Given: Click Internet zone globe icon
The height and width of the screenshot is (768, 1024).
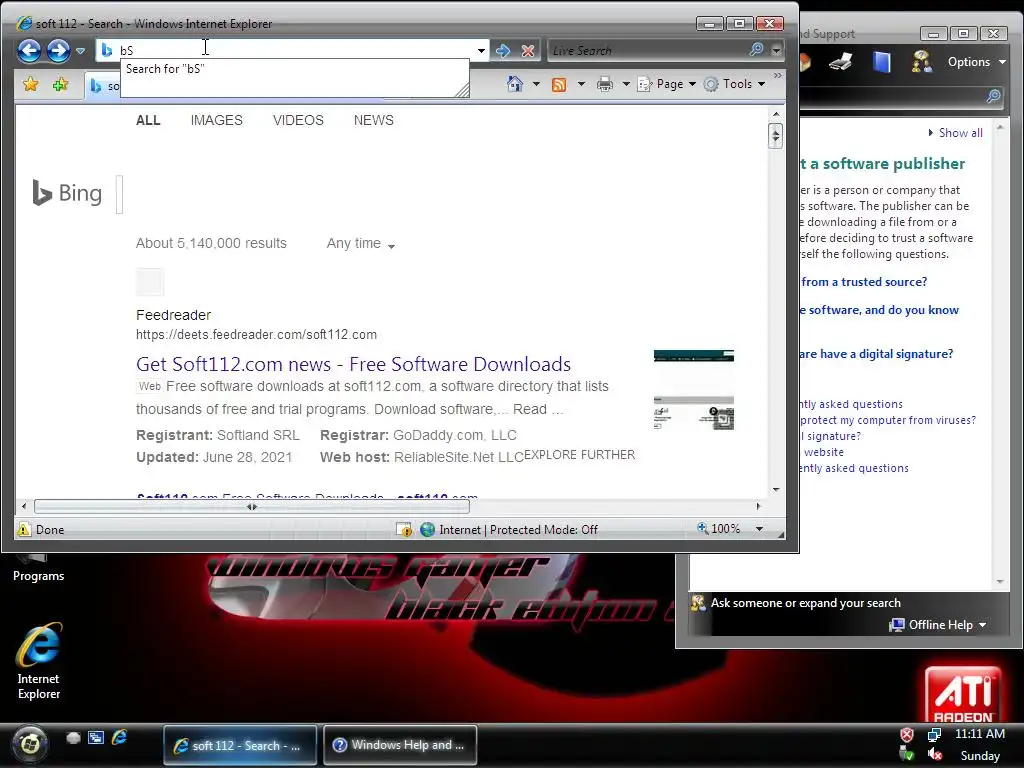Looking at the screenshot, I should pyautogui.click(x=427, y=530).
